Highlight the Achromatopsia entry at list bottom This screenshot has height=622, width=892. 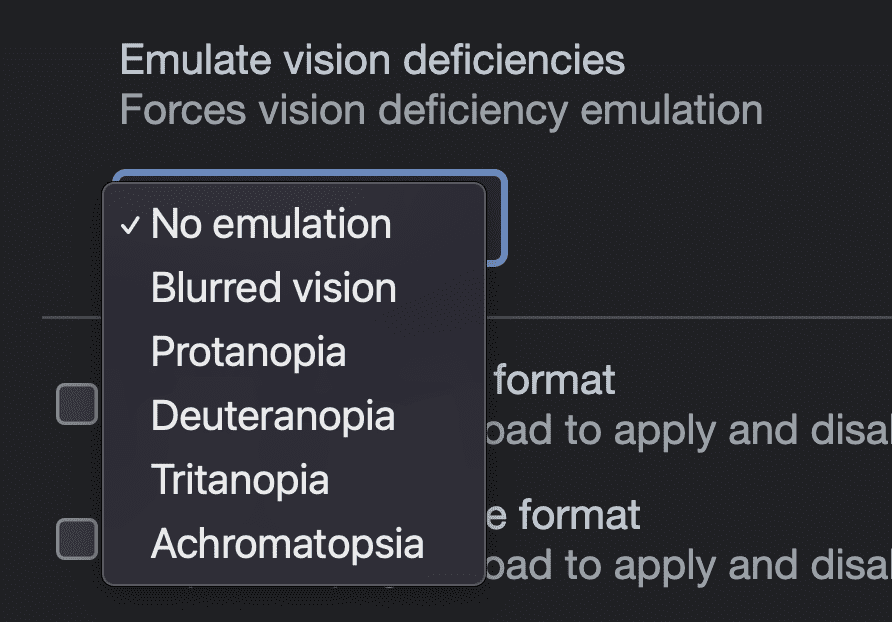tap(285, 545)
